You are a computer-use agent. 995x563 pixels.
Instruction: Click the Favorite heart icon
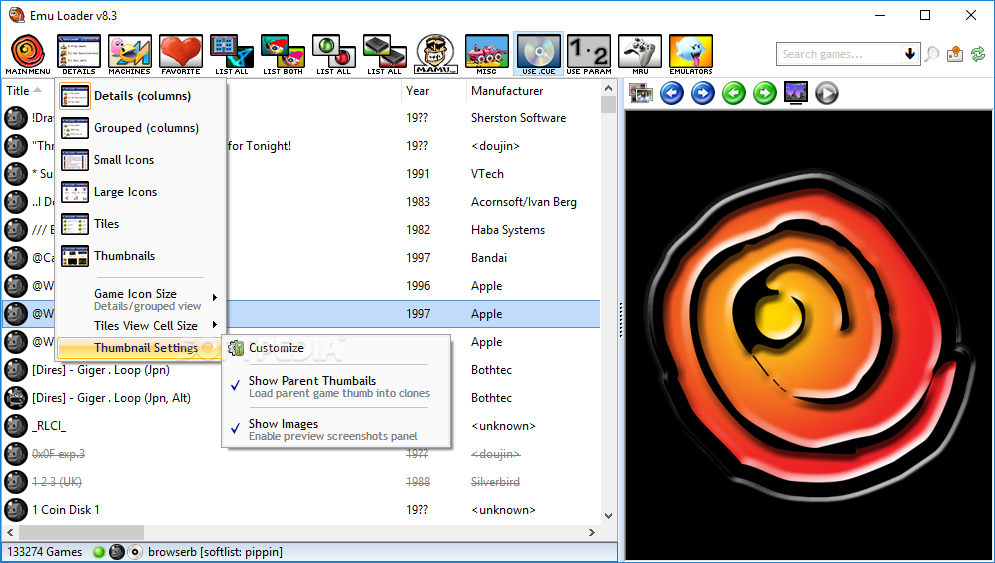click(181, 55)
